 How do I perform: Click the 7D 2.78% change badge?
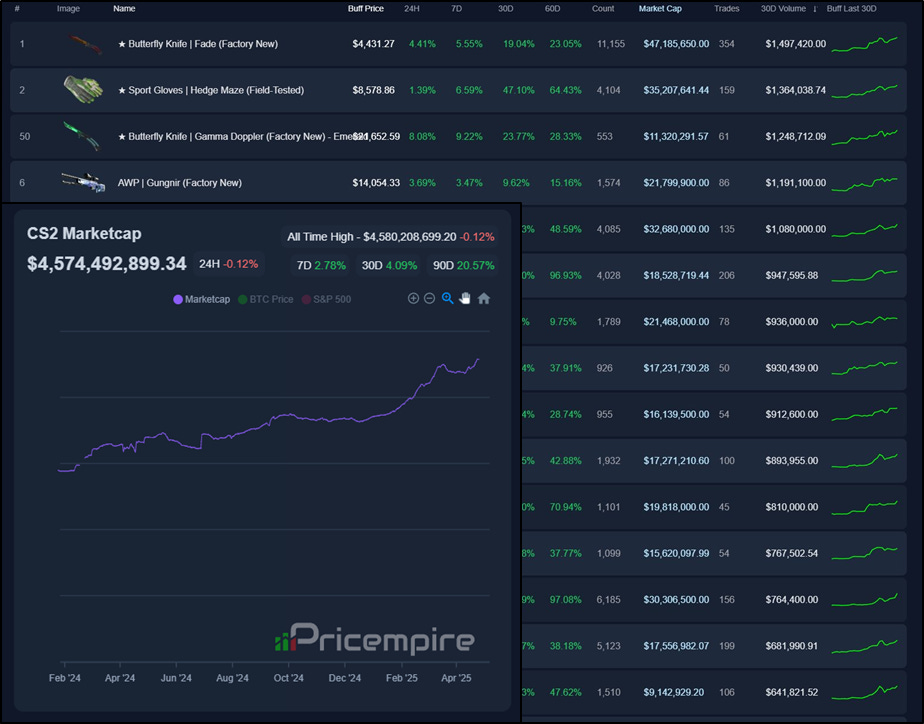tap(321, 266)
